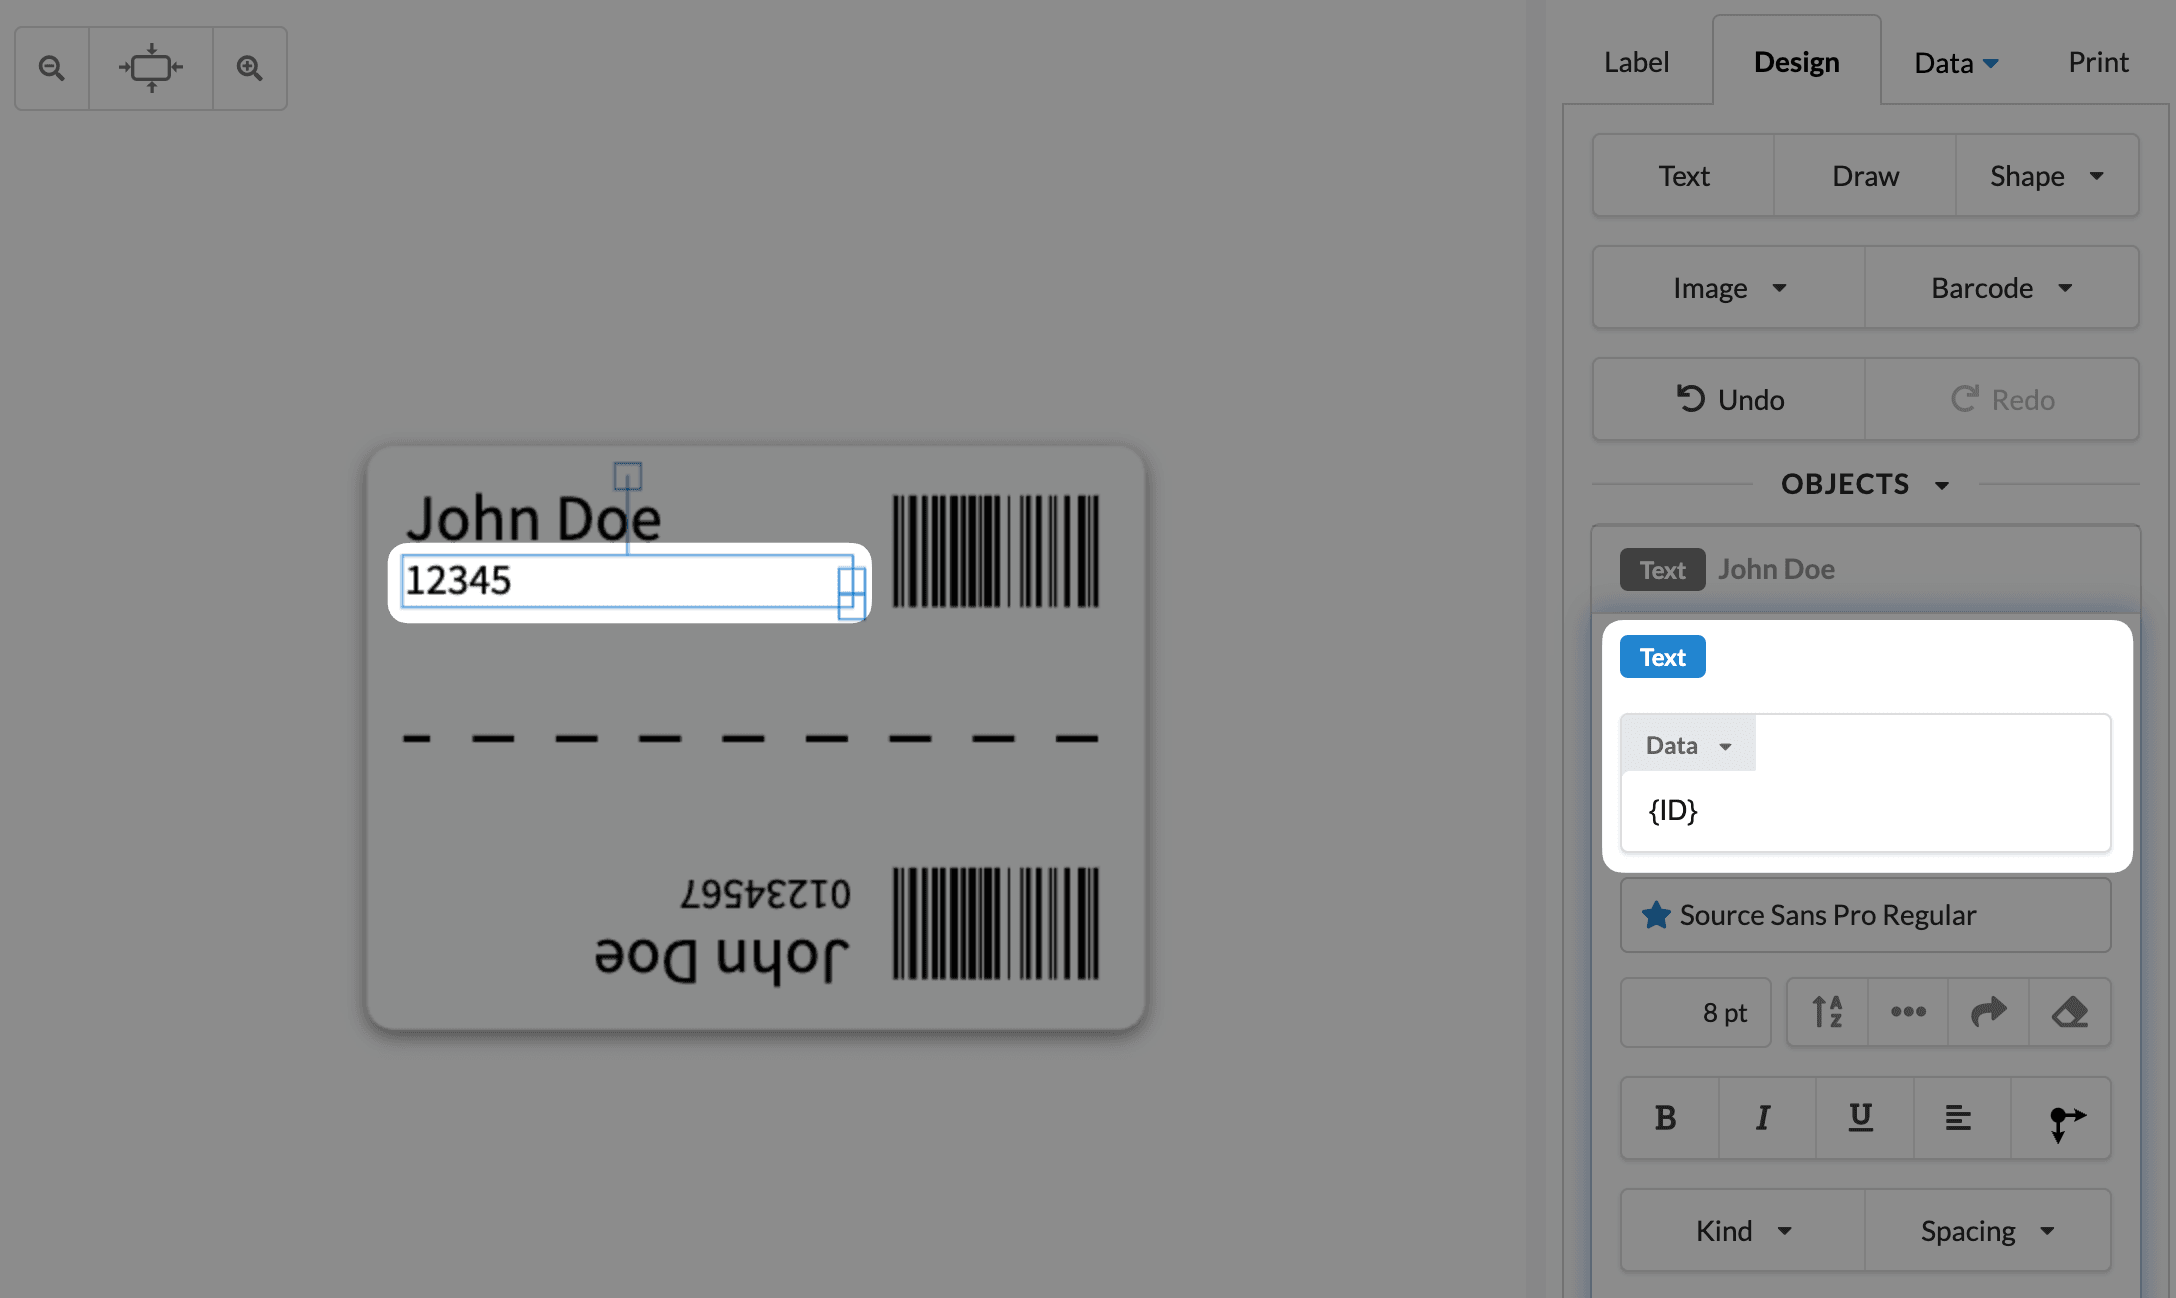Open more options via the ellipsis icon
This screenshot has width=2176, height=1298.
click(x=1908, y=1011)
